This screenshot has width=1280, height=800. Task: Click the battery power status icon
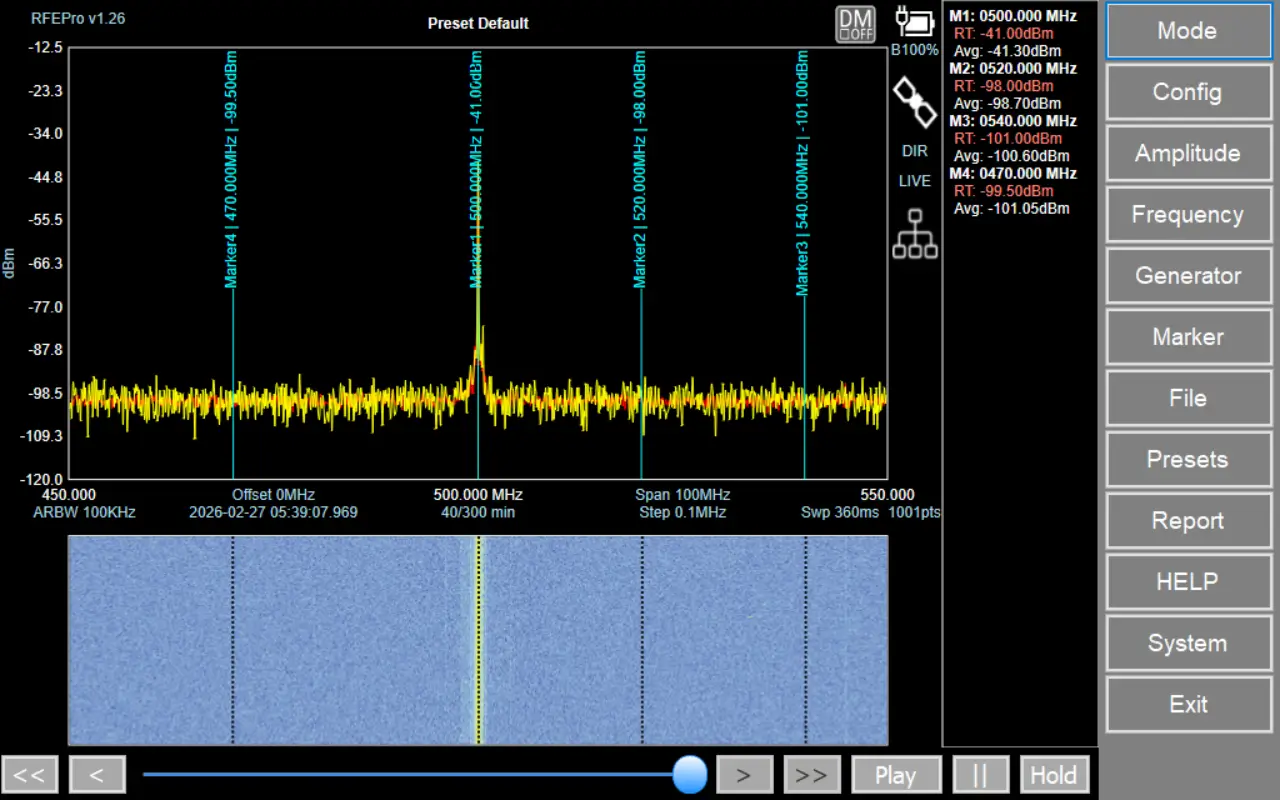[915, 24]
